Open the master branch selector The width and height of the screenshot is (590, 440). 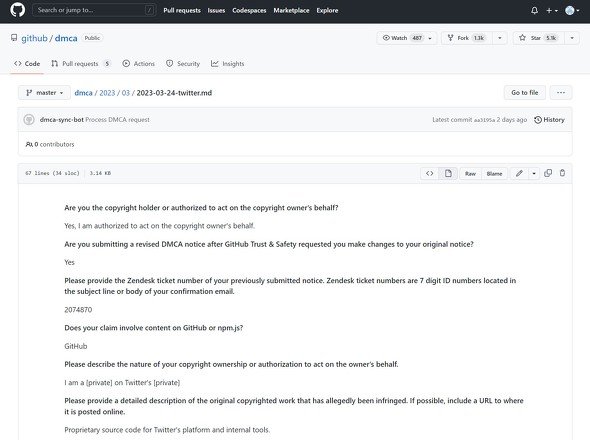point(44,93)
